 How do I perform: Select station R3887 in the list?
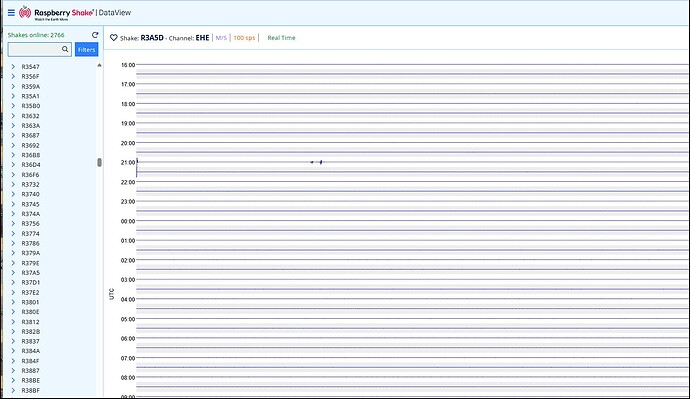(30, 371)
